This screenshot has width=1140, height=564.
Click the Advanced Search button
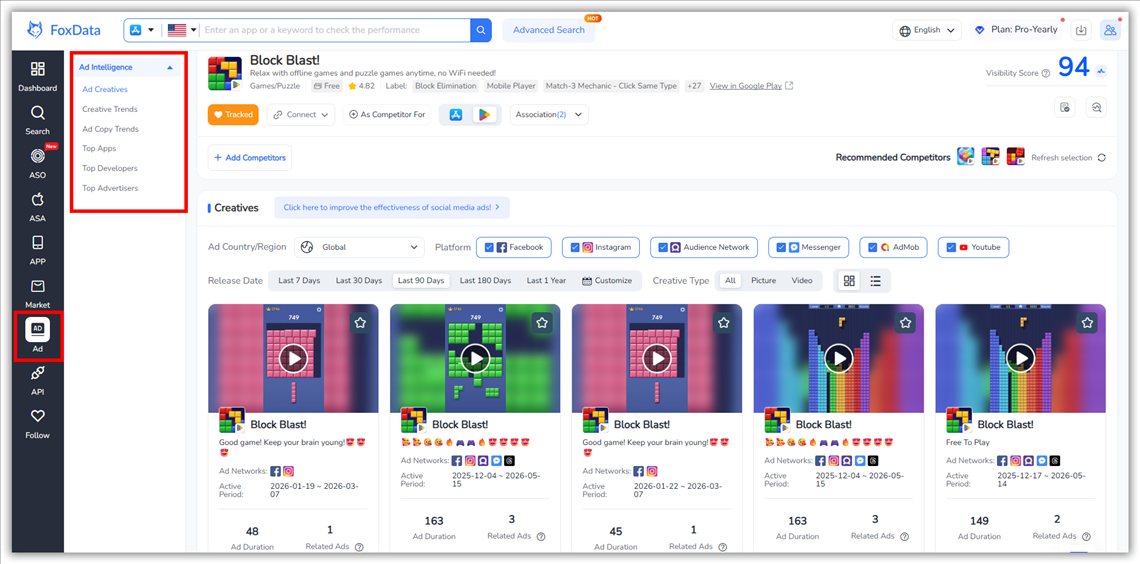tap(549, 30)
